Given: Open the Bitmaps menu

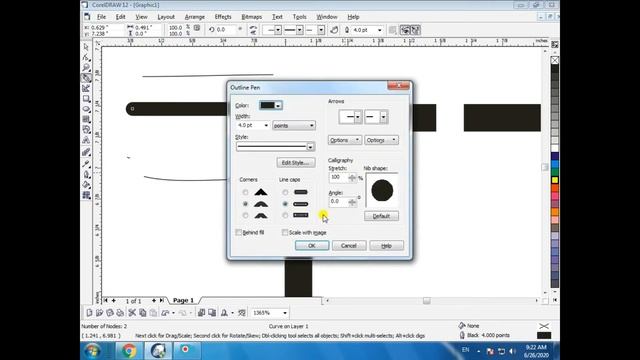Looking at the screenshot, I should point(251,17).
